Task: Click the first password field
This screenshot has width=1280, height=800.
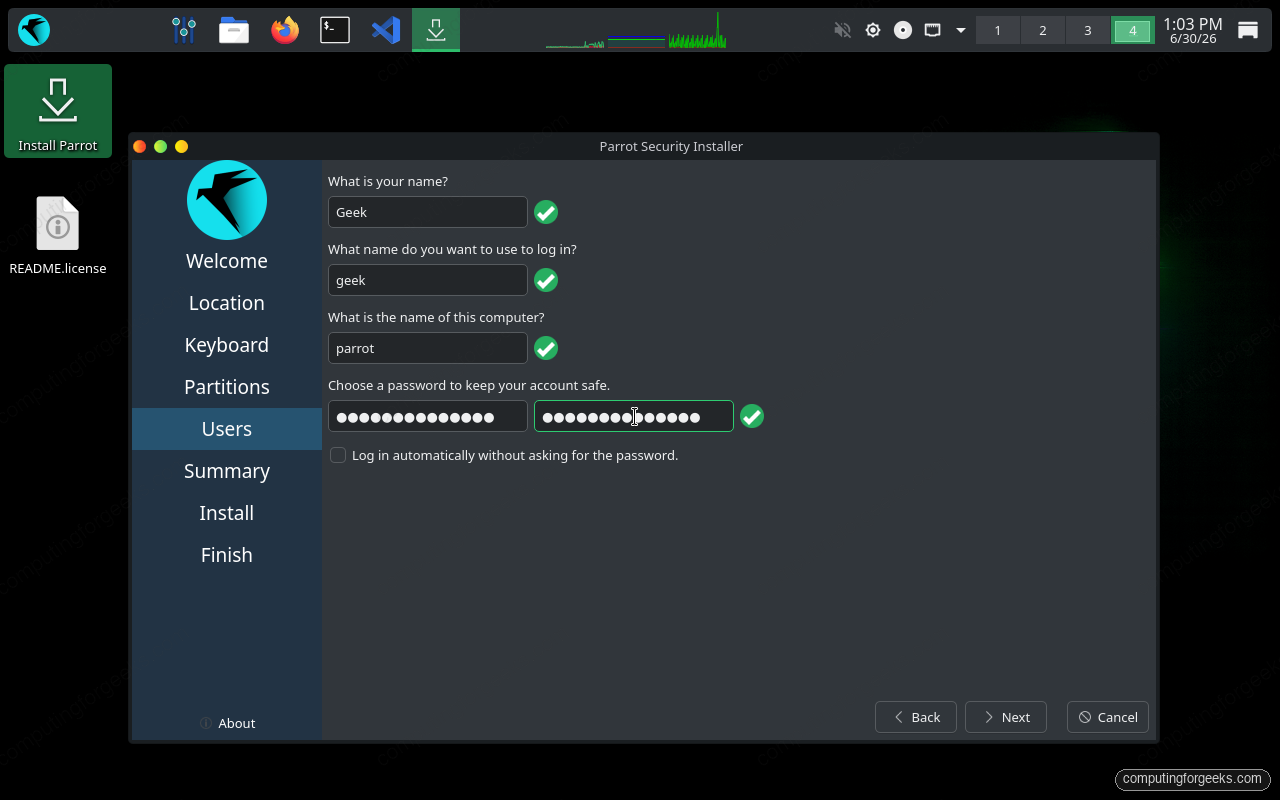Action: [428, 416]
